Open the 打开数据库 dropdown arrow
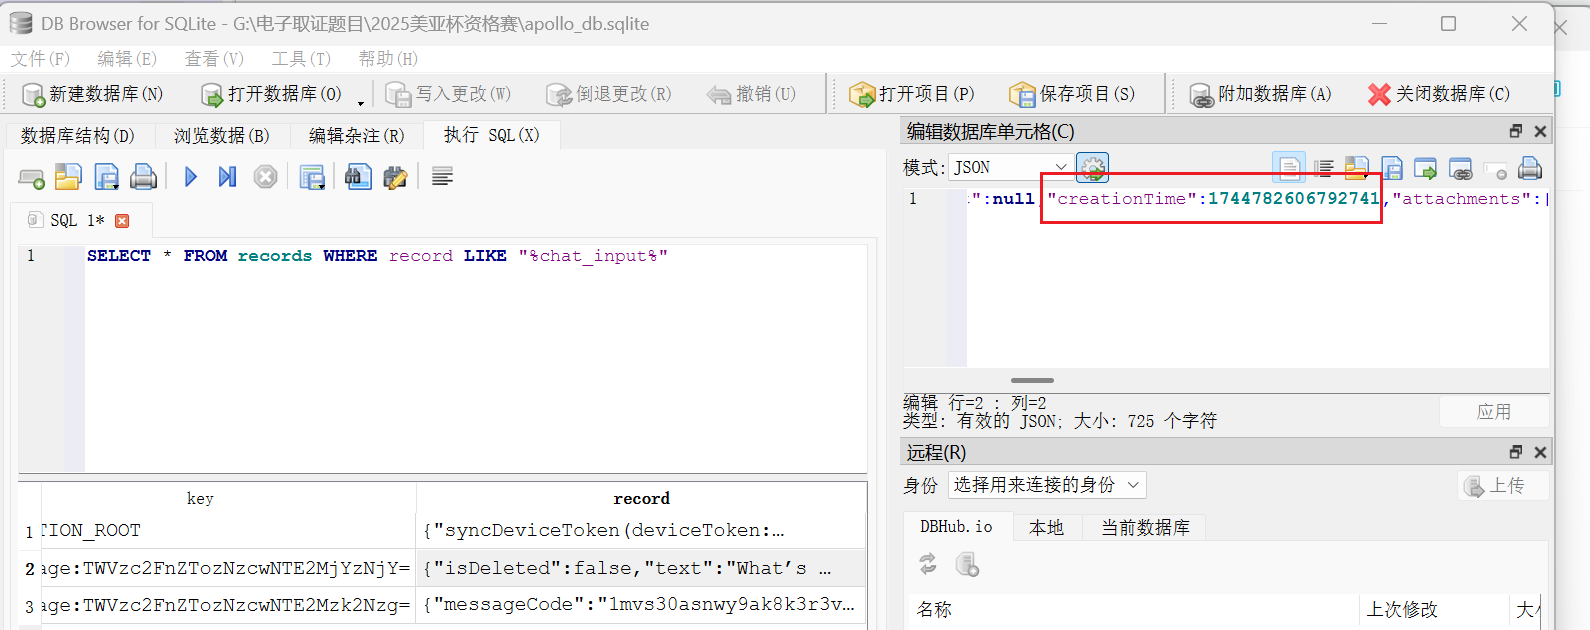 [361, 102]
